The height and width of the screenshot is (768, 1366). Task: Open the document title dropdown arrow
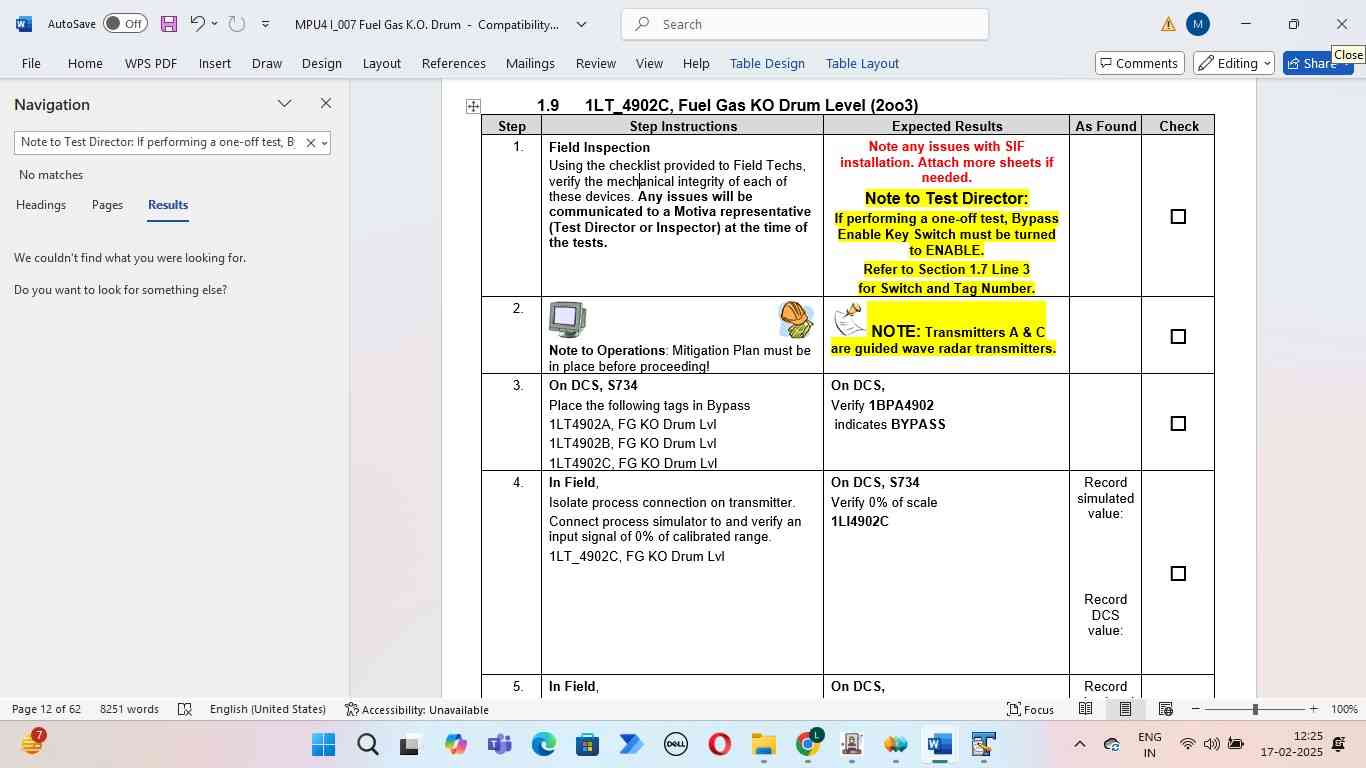click(581, 24)
